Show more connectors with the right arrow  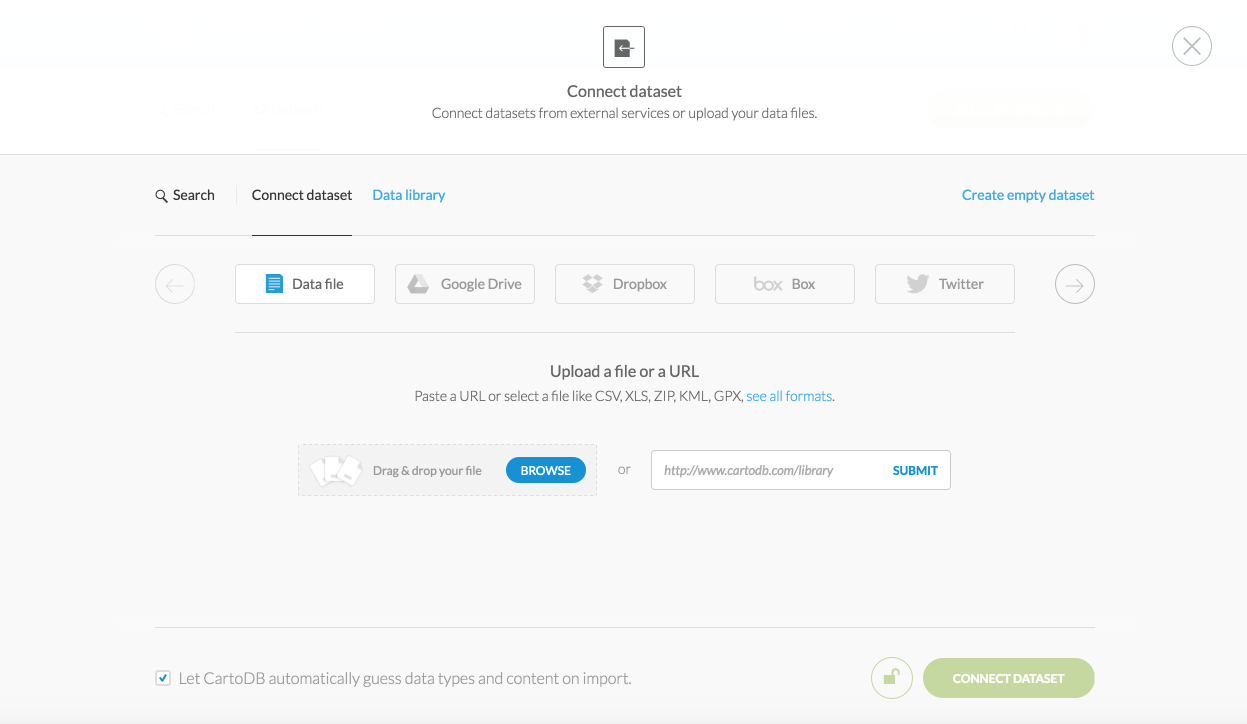point(1075,284)
